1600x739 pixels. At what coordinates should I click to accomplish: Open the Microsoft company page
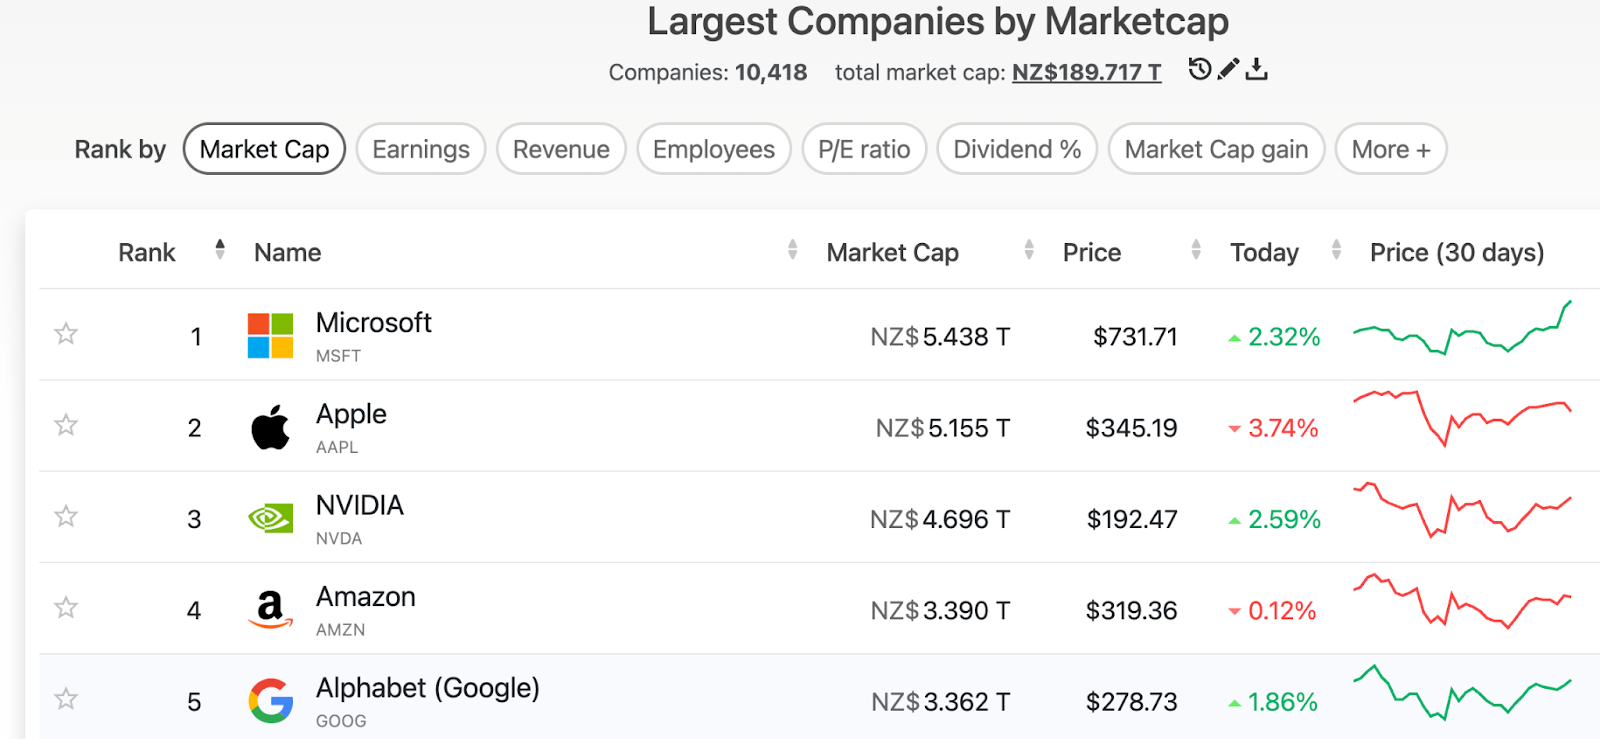pyautogui.click(x=374, y=323)
